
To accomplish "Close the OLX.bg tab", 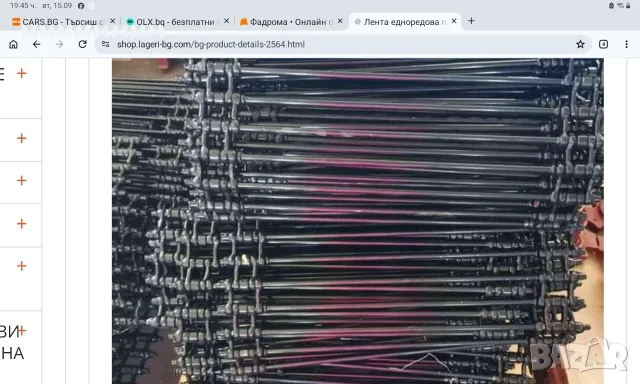I will [x=227, y=21].
